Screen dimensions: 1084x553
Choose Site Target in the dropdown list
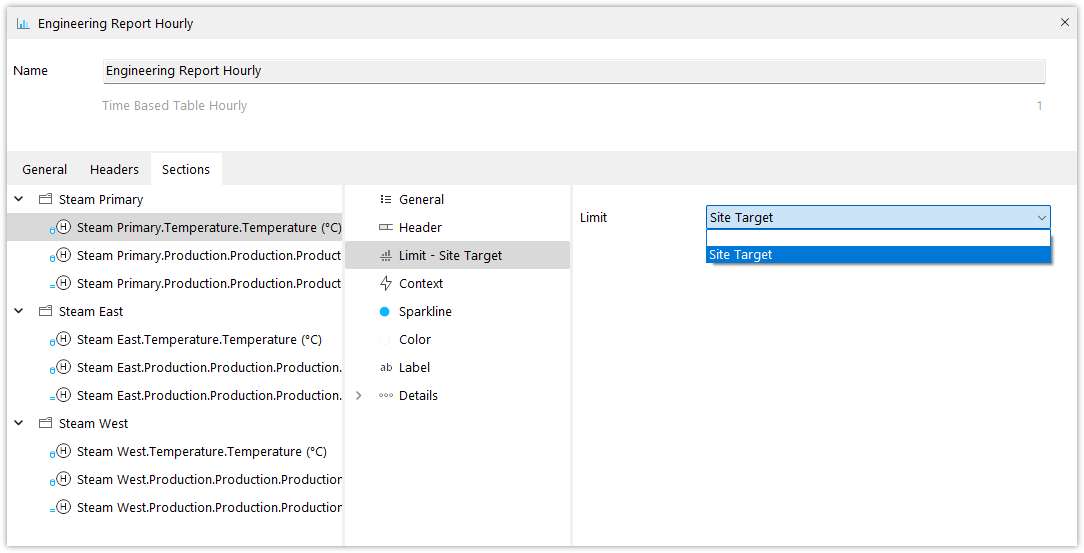click(878, 254)
